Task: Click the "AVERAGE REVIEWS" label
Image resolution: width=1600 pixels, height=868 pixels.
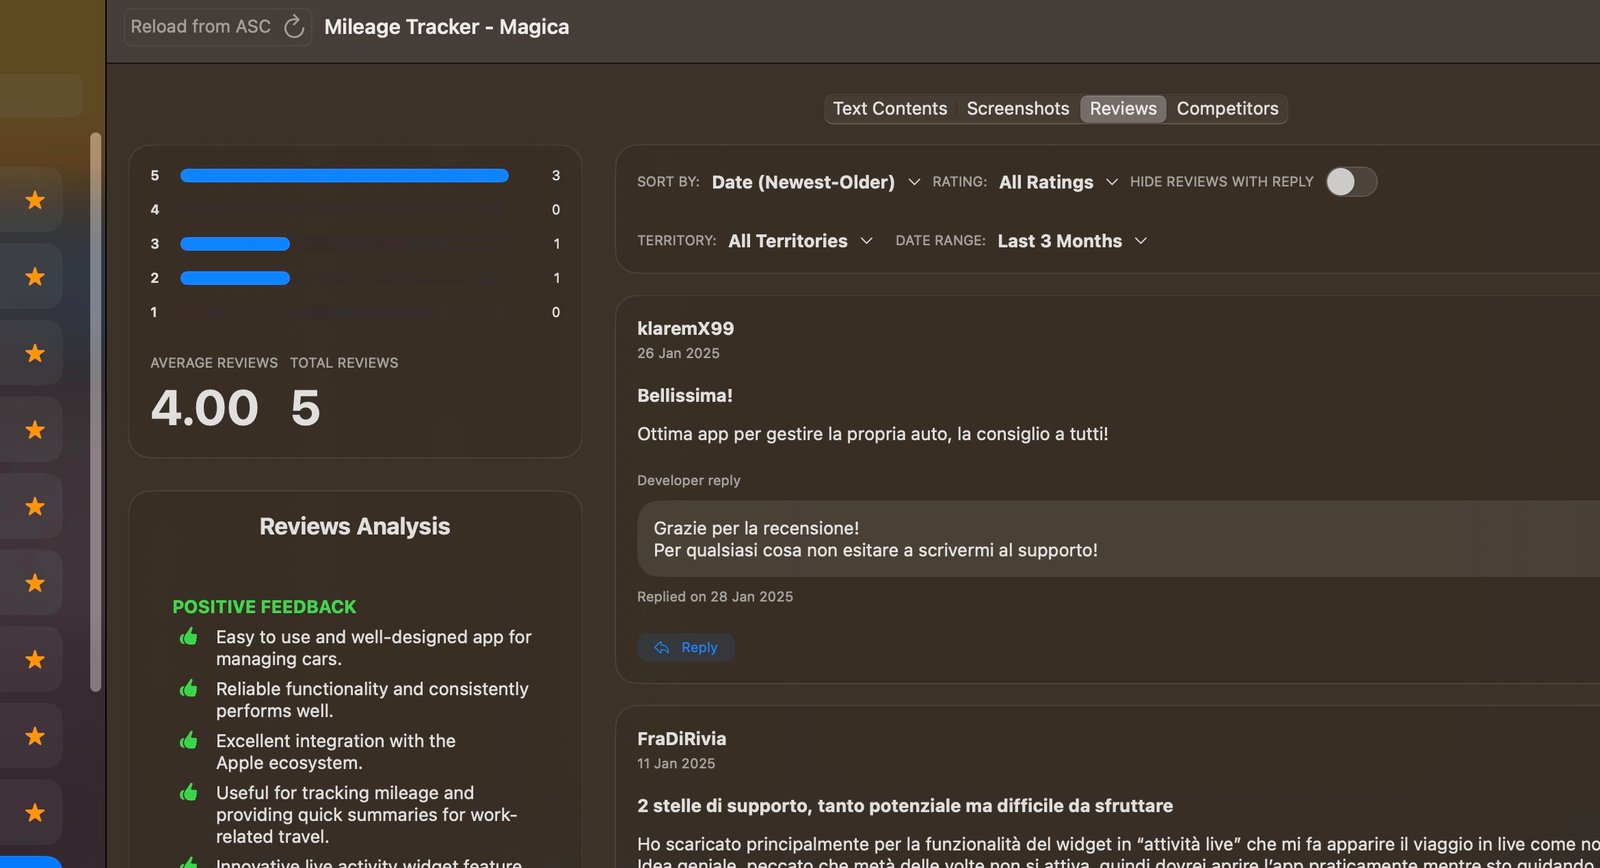Action: [x=214, y=363]
